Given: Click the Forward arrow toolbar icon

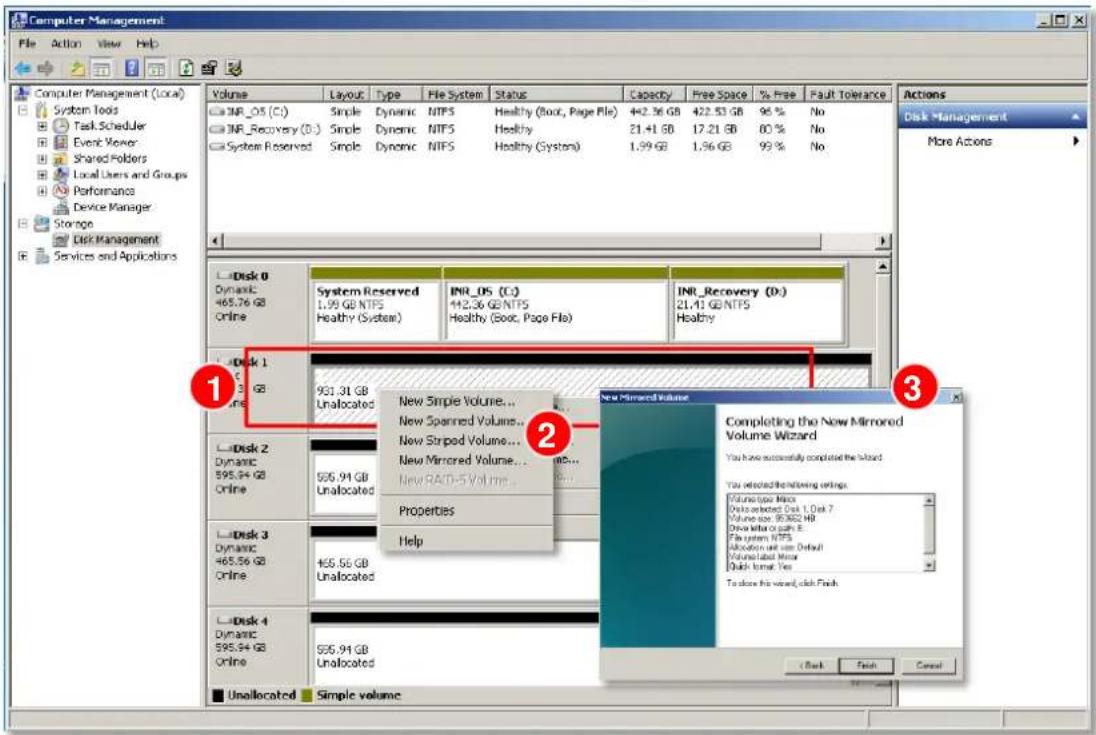Looking at the screenshot, I should point(45,68).
